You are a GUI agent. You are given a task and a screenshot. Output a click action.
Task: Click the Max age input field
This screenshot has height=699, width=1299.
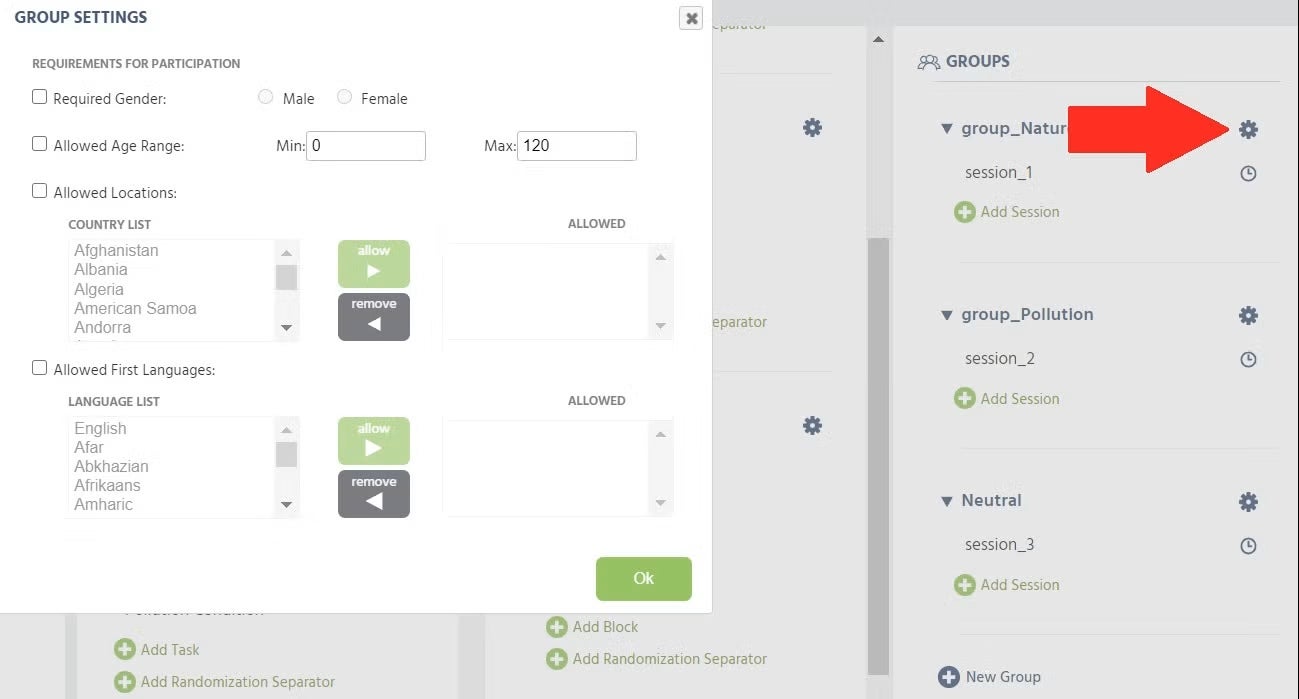pyautogui.click(x=577, y=145)
